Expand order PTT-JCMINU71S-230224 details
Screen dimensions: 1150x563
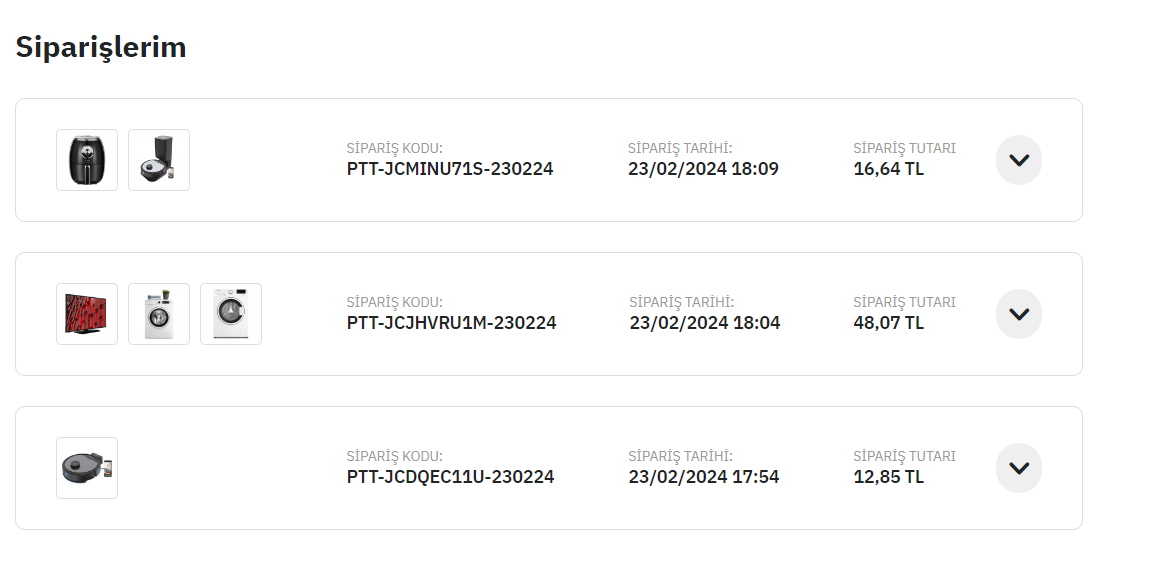click(x=1018, y=160)
